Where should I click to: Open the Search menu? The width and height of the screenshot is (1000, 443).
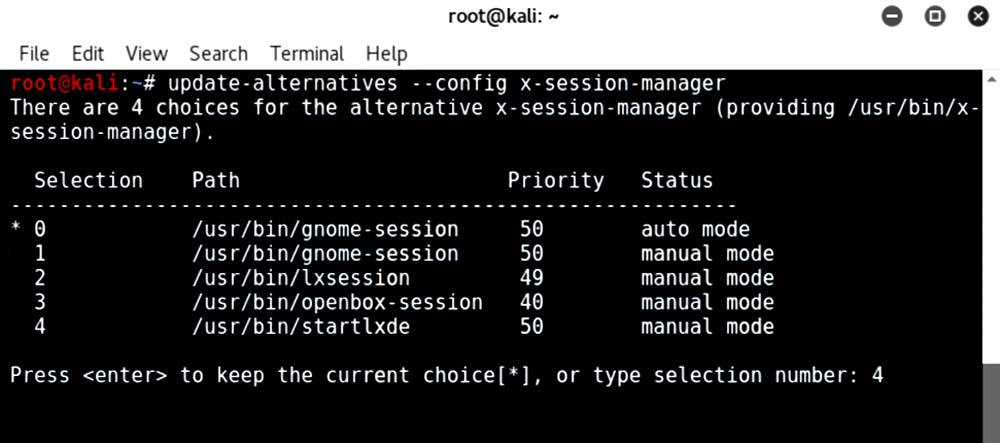(x=218, y=53)
